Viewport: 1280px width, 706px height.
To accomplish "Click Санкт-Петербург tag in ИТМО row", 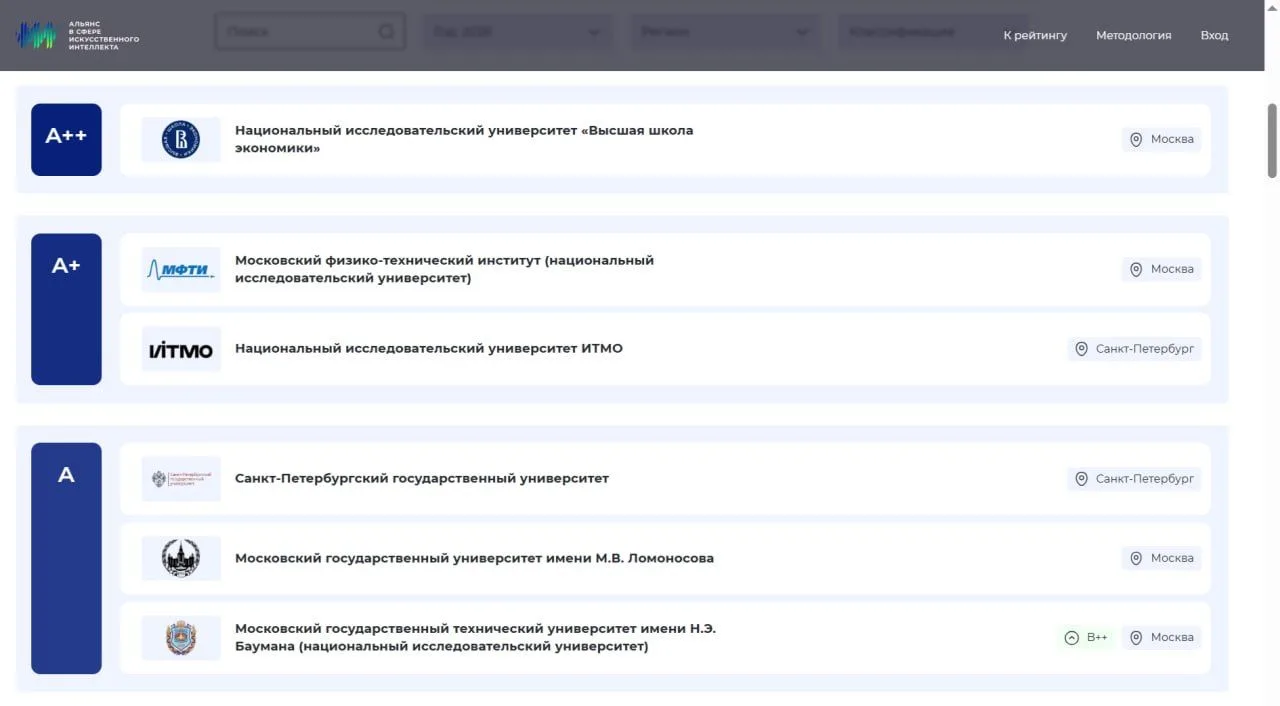I will pyautogui.click(x=1134, y=349).
